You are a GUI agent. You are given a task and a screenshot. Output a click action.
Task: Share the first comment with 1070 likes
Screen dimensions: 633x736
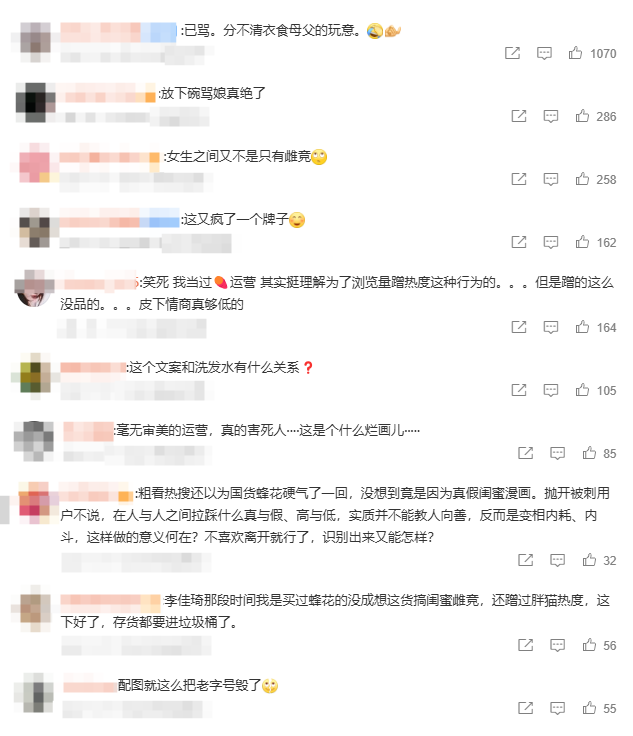click(512, 53)
